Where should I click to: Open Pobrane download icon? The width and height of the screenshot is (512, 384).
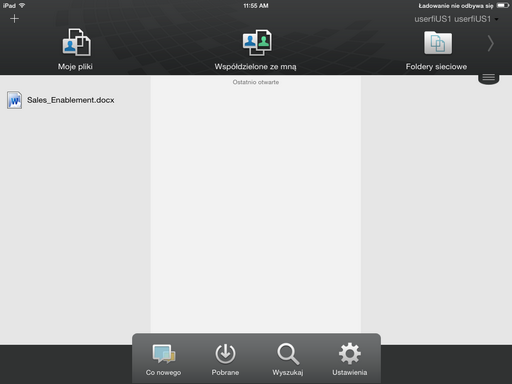[225, 354]
